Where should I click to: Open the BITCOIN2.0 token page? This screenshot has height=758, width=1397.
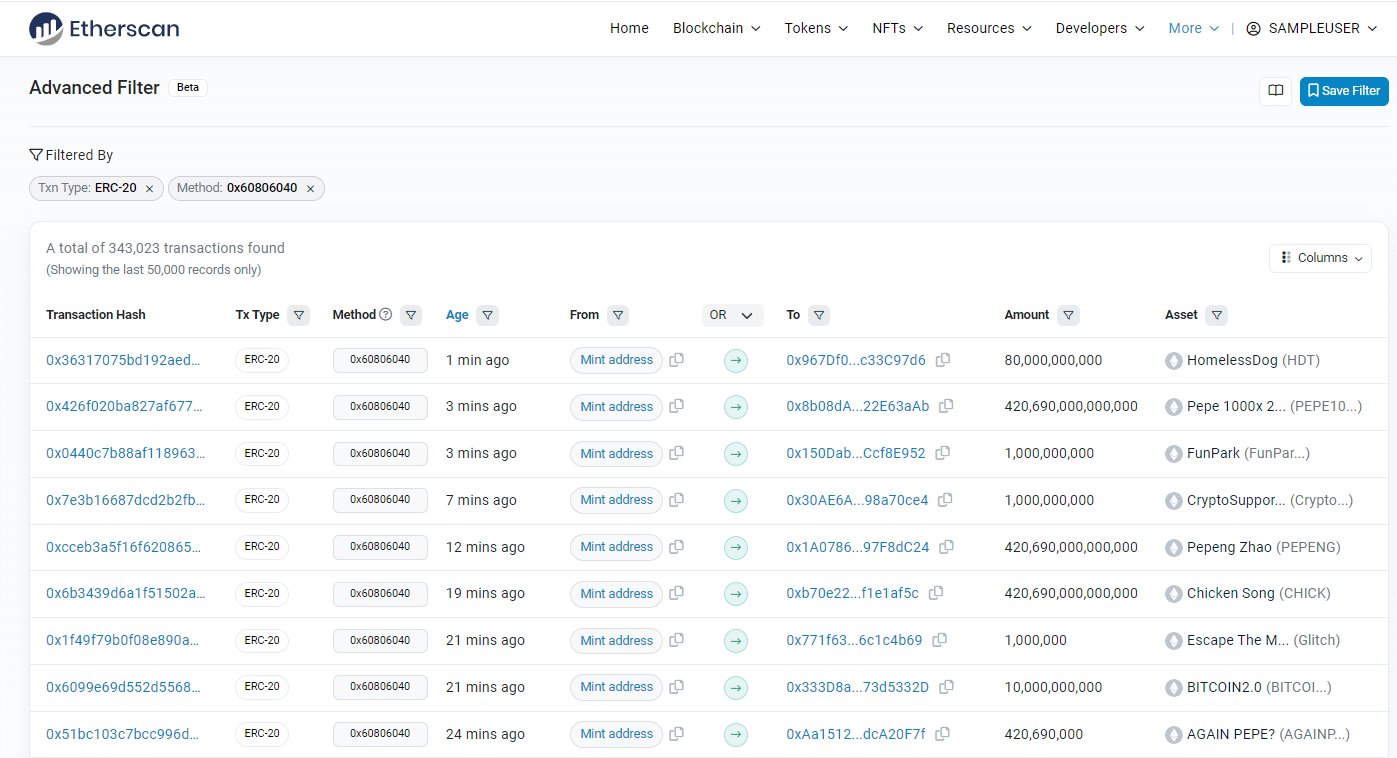[x=1259, y=687]
